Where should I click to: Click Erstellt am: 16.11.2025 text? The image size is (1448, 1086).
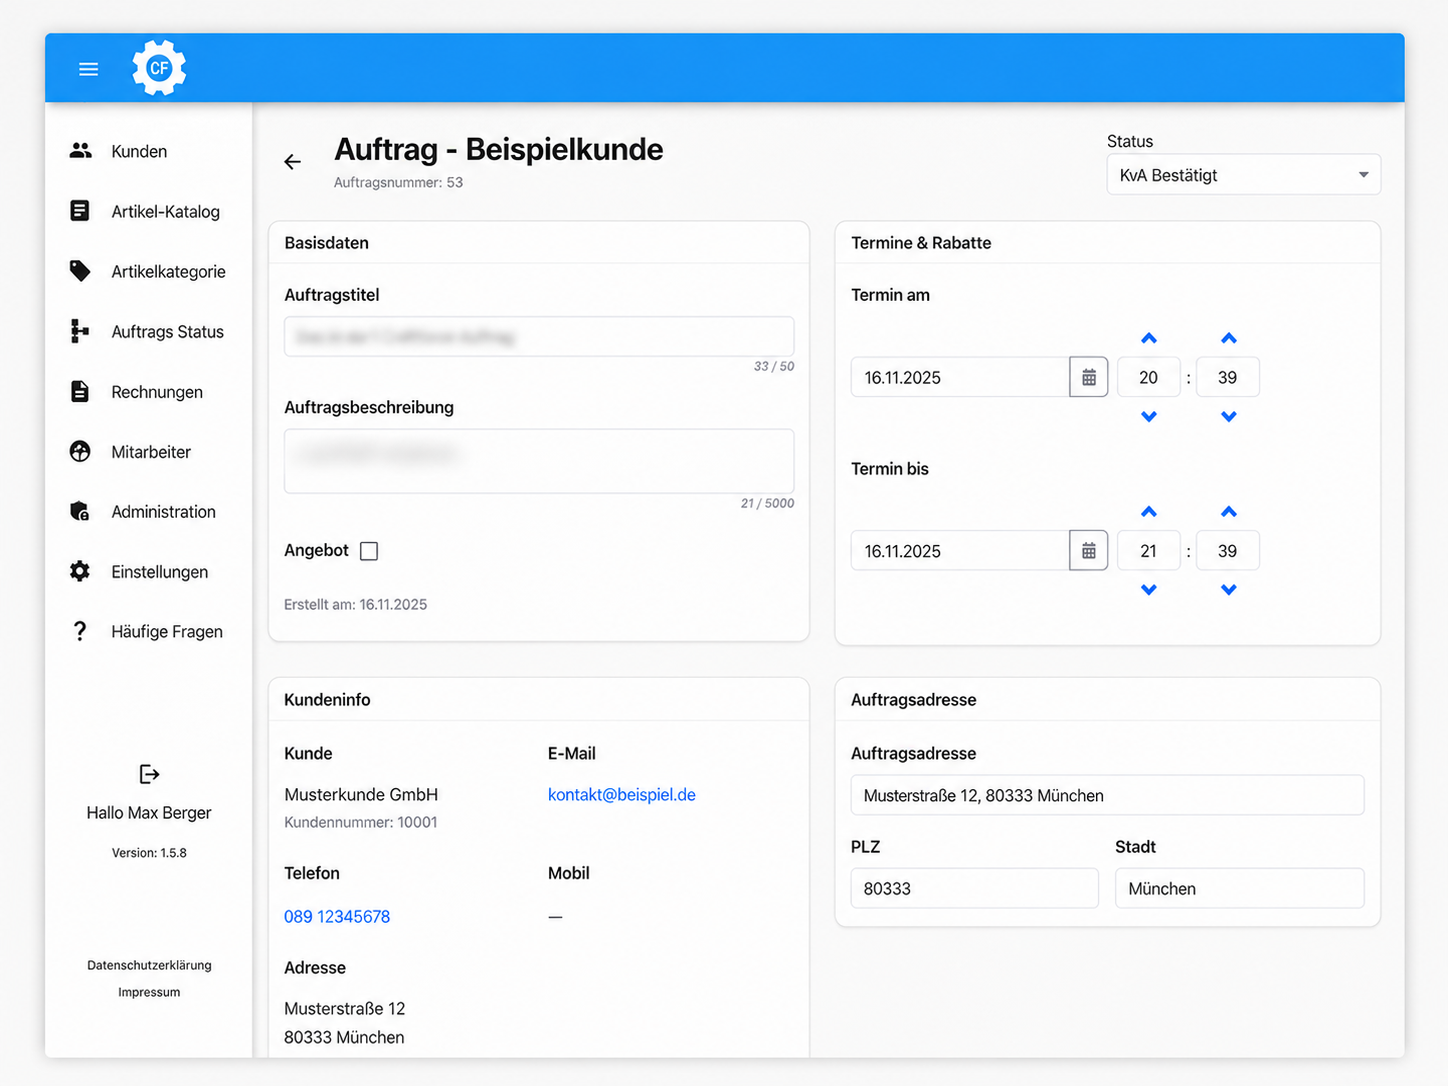(355, 604)
